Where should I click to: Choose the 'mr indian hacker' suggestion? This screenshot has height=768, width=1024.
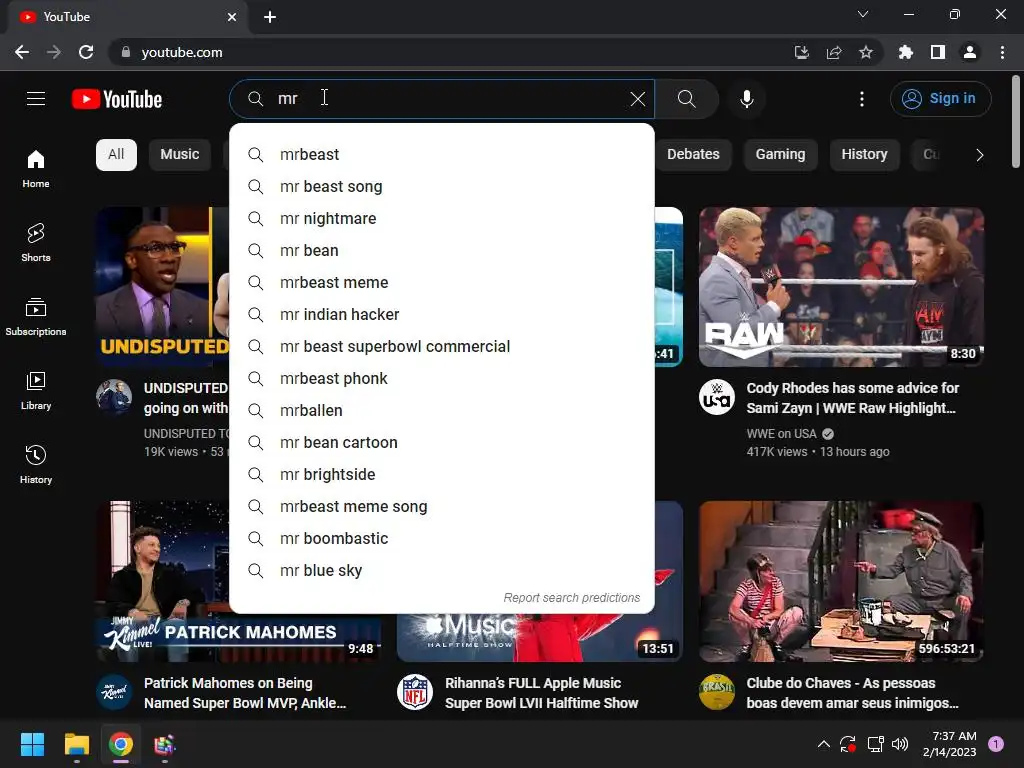tap(442, 314)
